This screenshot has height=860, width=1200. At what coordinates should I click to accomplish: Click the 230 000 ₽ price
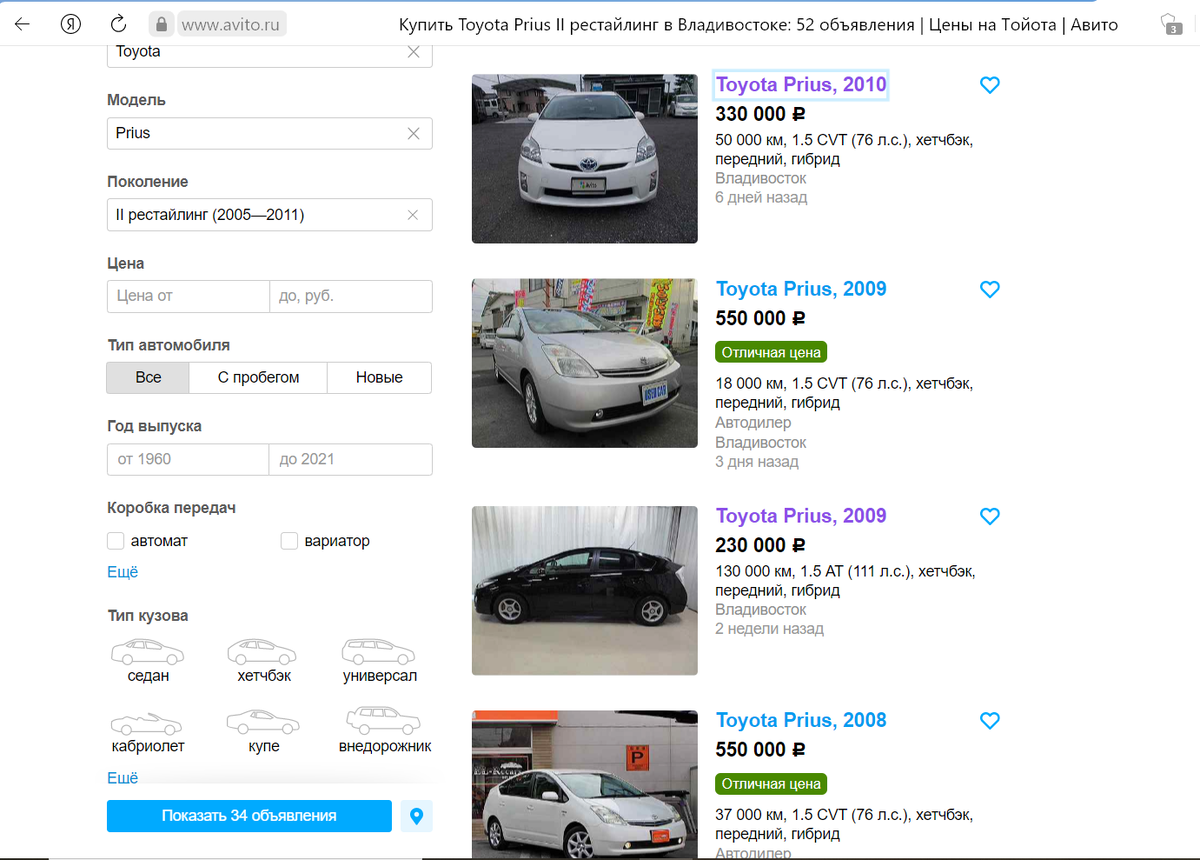click(x=760, y=545)
